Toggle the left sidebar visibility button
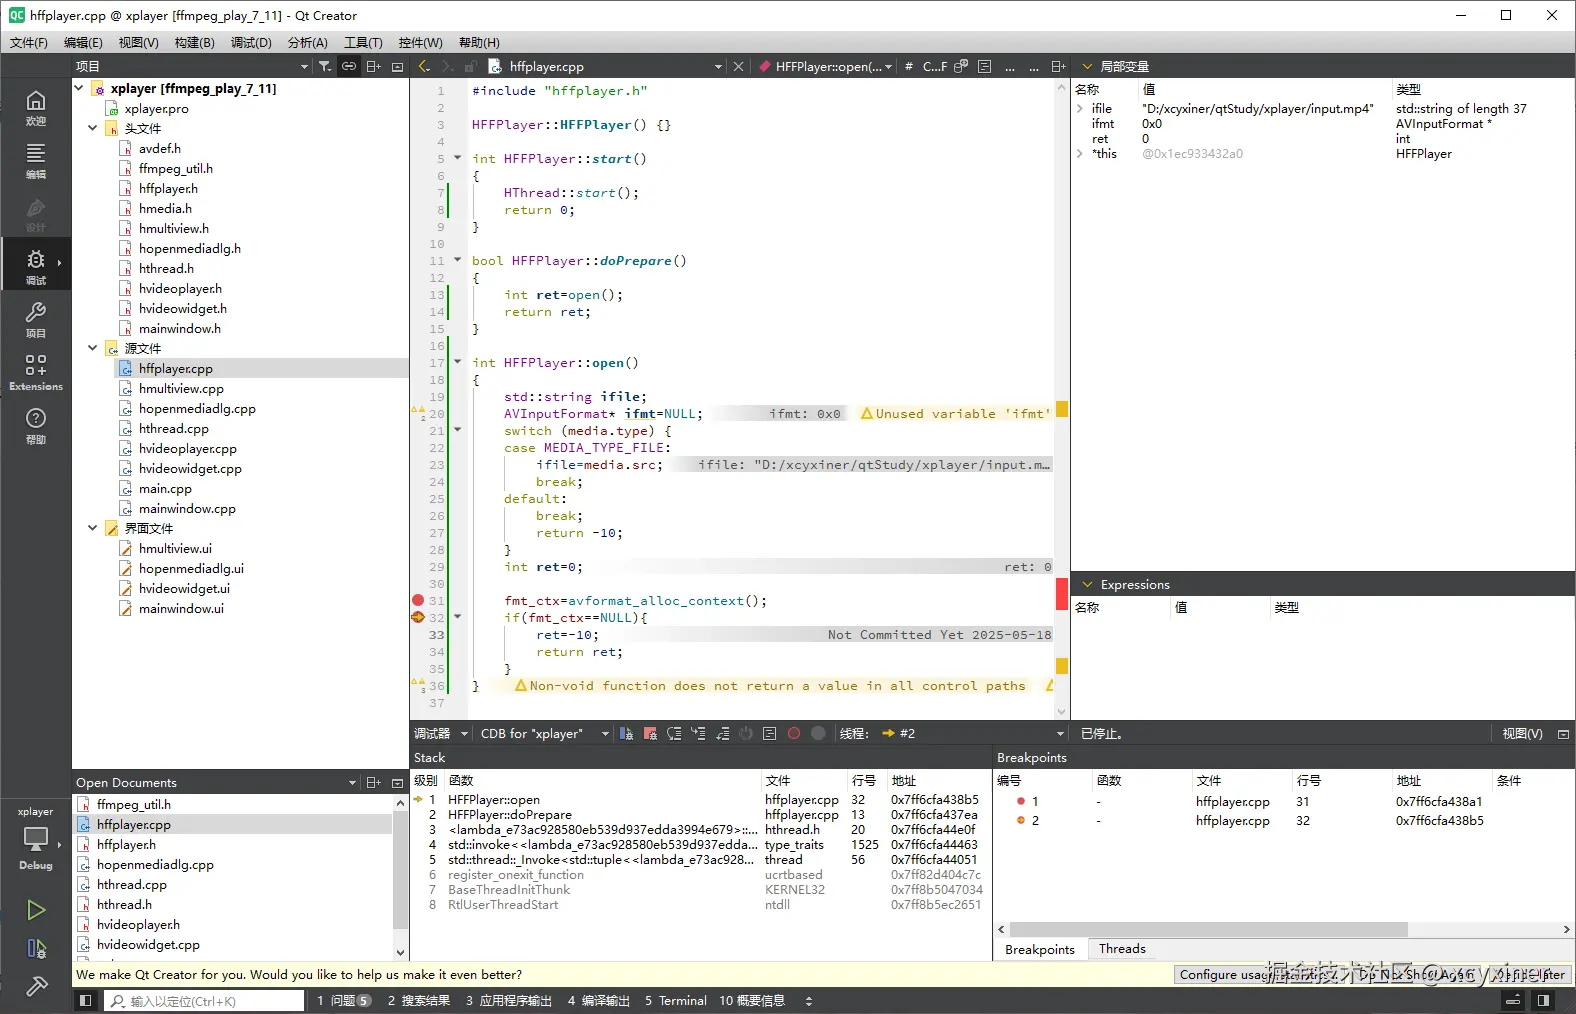Image resolution: width=1576 pixels, height=1014 pixels. coord(86,1001)
